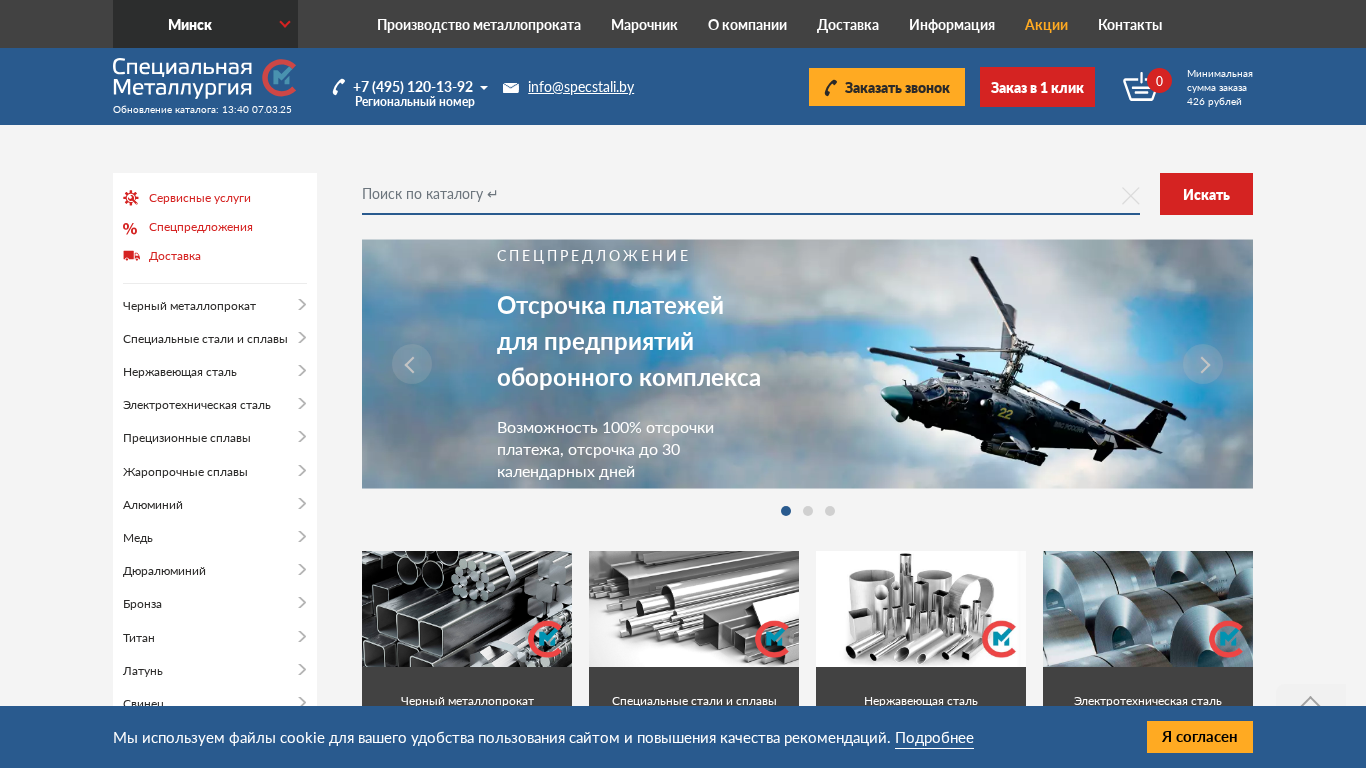Open Титан sidebar category
1366x768 pixels.
(139, 638)
